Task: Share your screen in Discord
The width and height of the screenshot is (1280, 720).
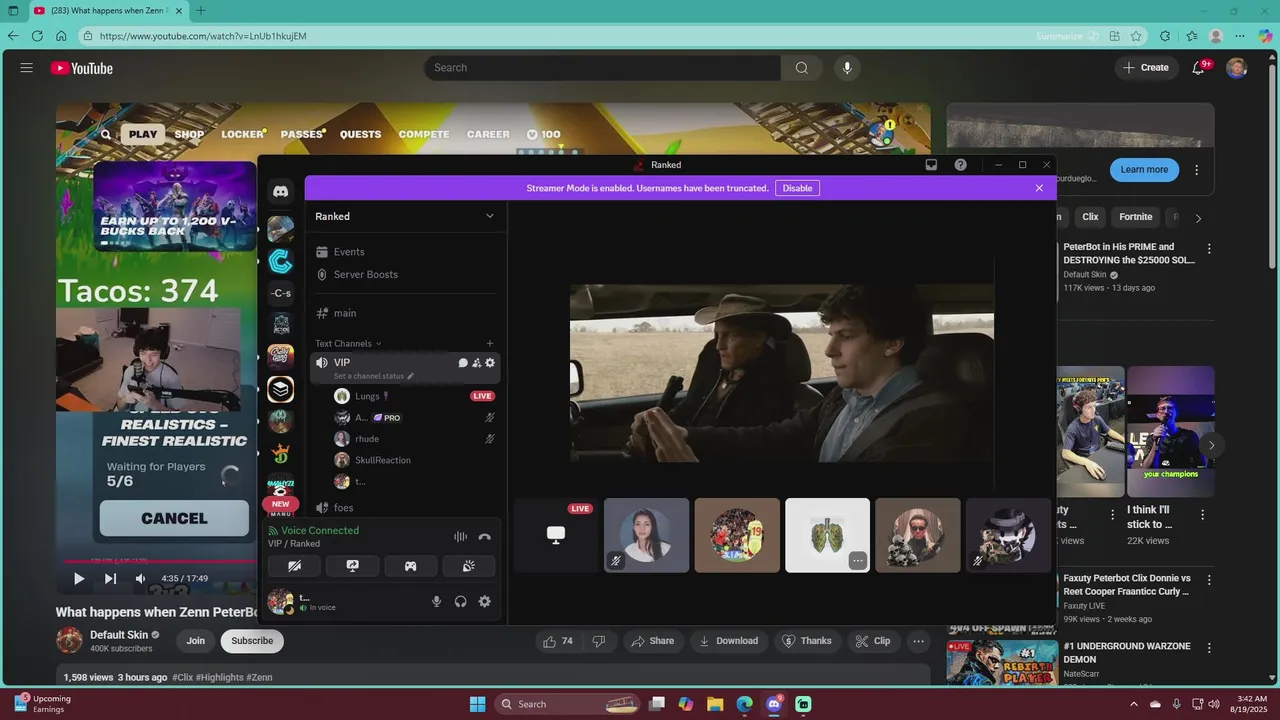Action: coord(352,566)
